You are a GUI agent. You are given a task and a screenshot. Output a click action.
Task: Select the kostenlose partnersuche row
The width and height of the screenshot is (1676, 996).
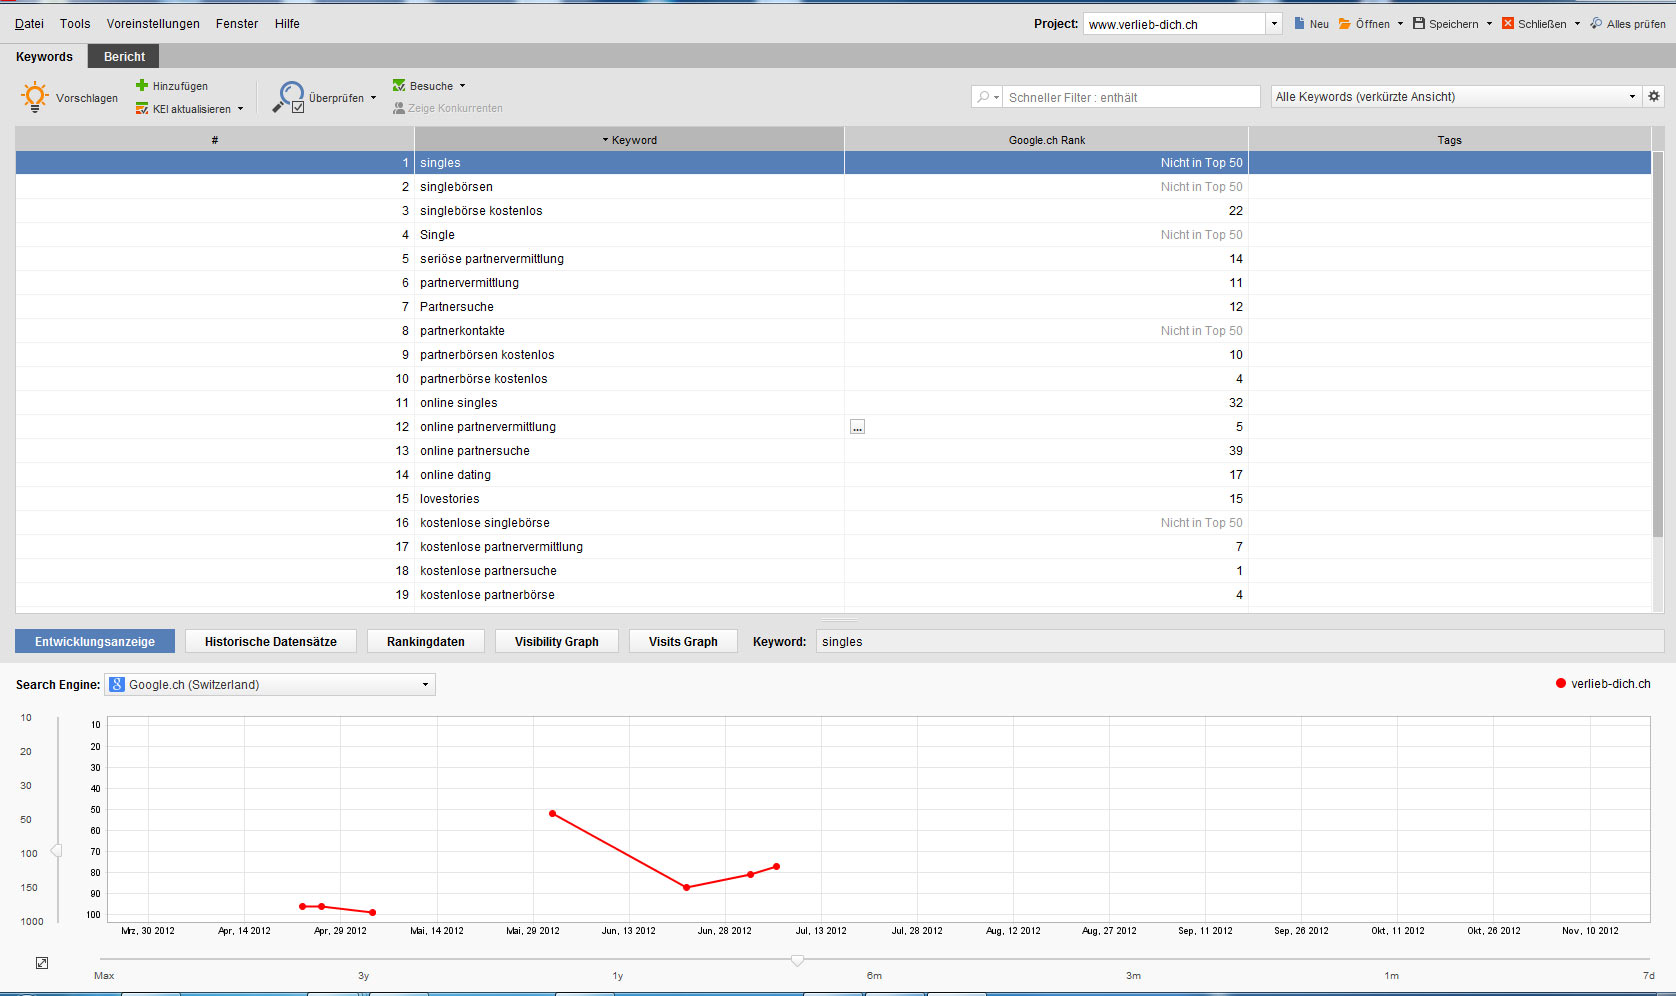click(833, 571)
